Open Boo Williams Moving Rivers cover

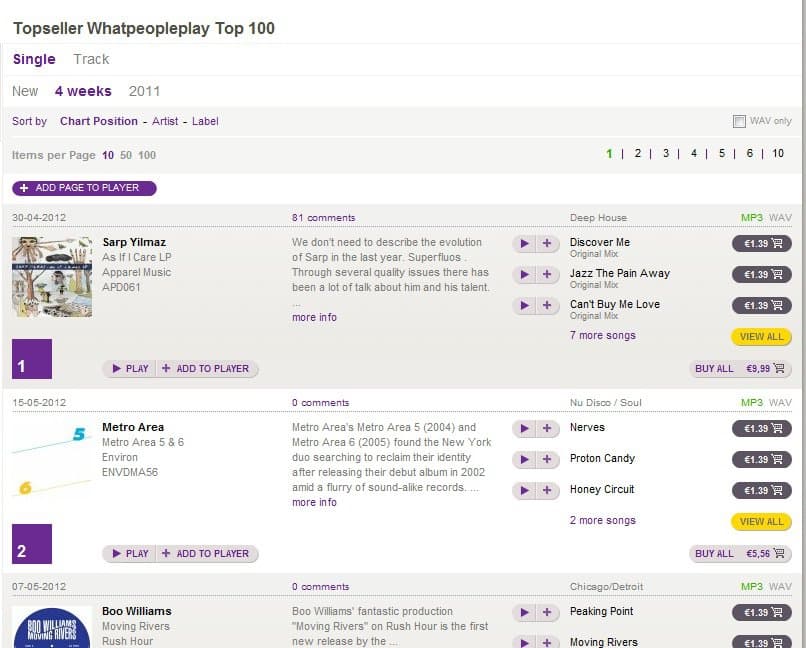pos(52,627)
